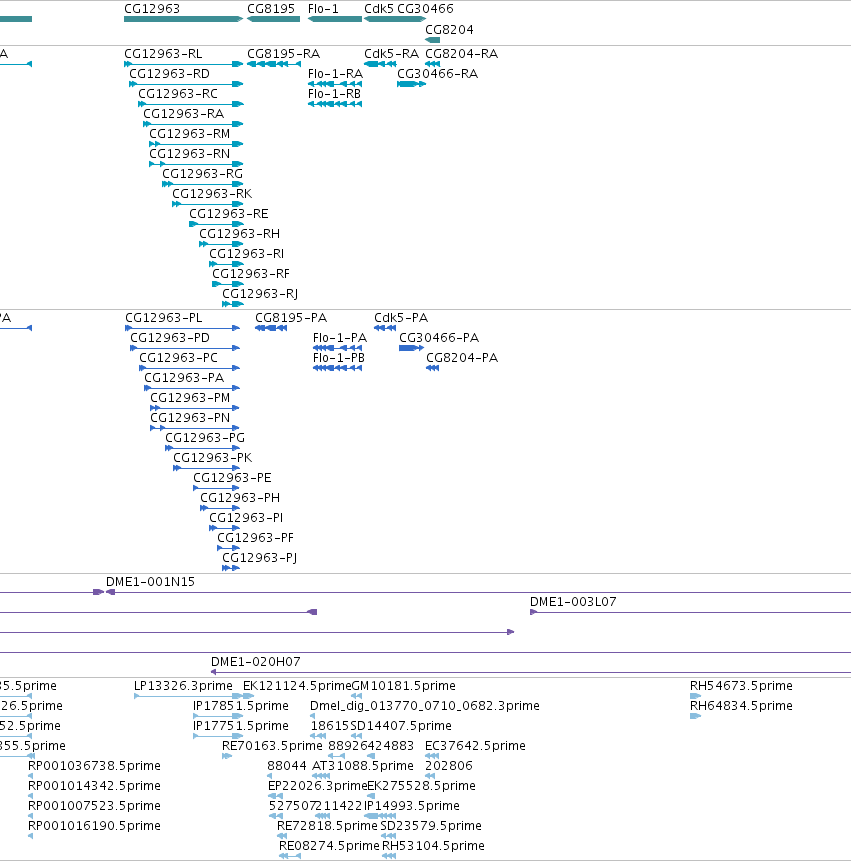This screenshot has height=861, width=851.
Task: Click the CG30466 gene label
Action: point(425,9)
